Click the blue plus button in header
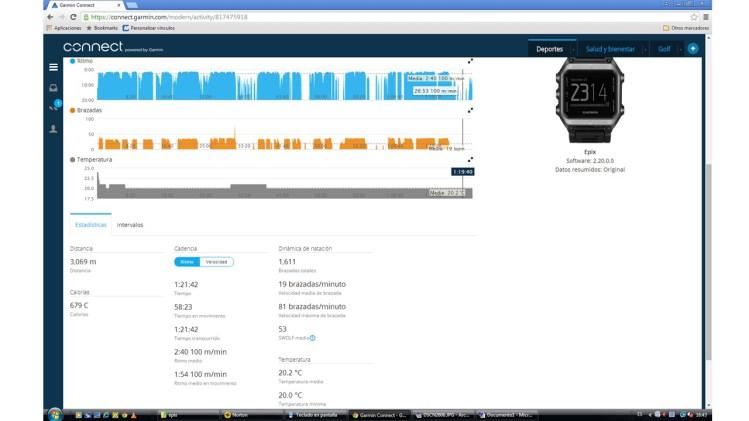Image resolution: width=749 pixels, height=421 pixels. pos(693,48)
